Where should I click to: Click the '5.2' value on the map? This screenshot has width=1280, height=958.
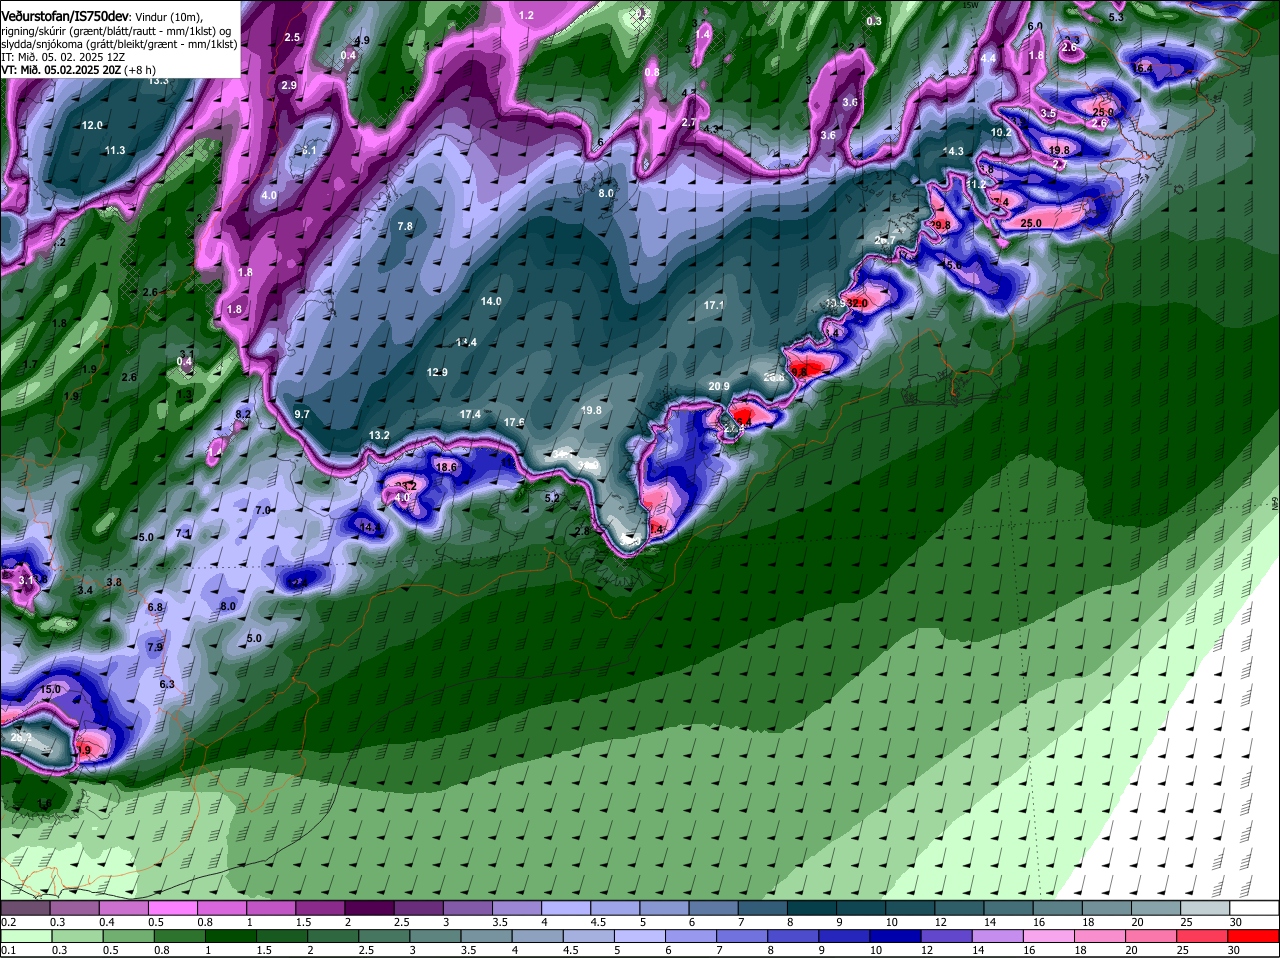click(552, 497)
